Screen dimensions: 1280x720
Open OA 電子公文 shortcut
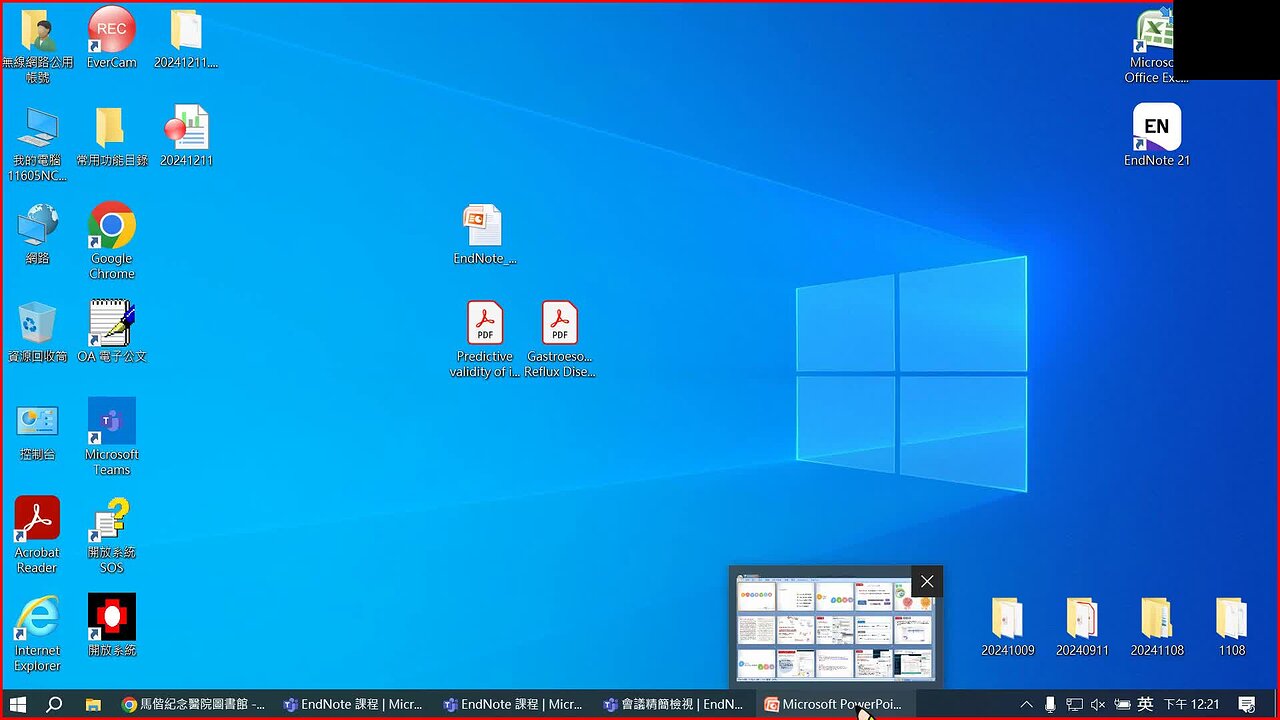[x=111, y=332]
